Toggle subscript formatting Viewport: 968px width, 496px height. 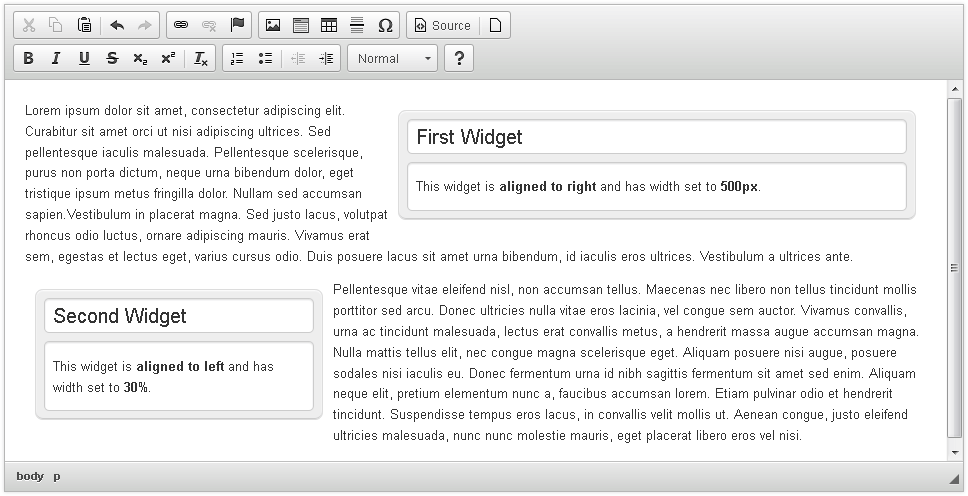(140, 58)
